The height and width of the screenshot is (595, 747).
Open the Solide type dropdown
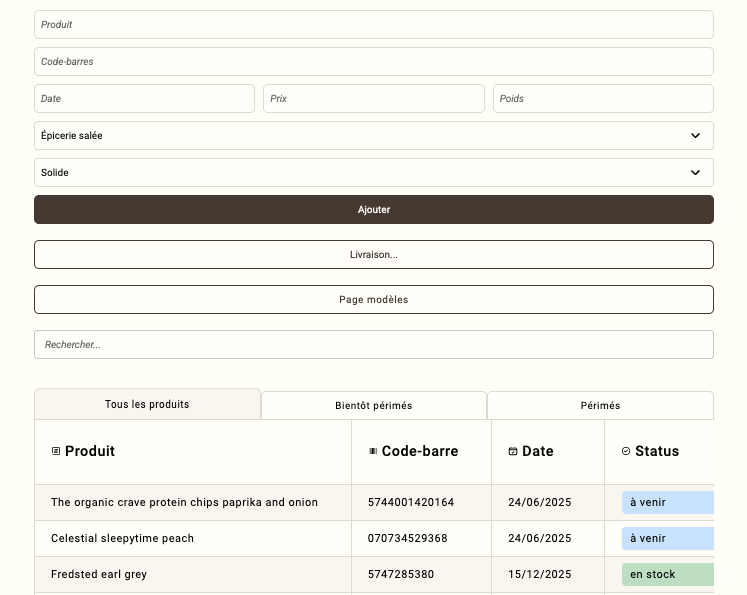tap(374, 172)
